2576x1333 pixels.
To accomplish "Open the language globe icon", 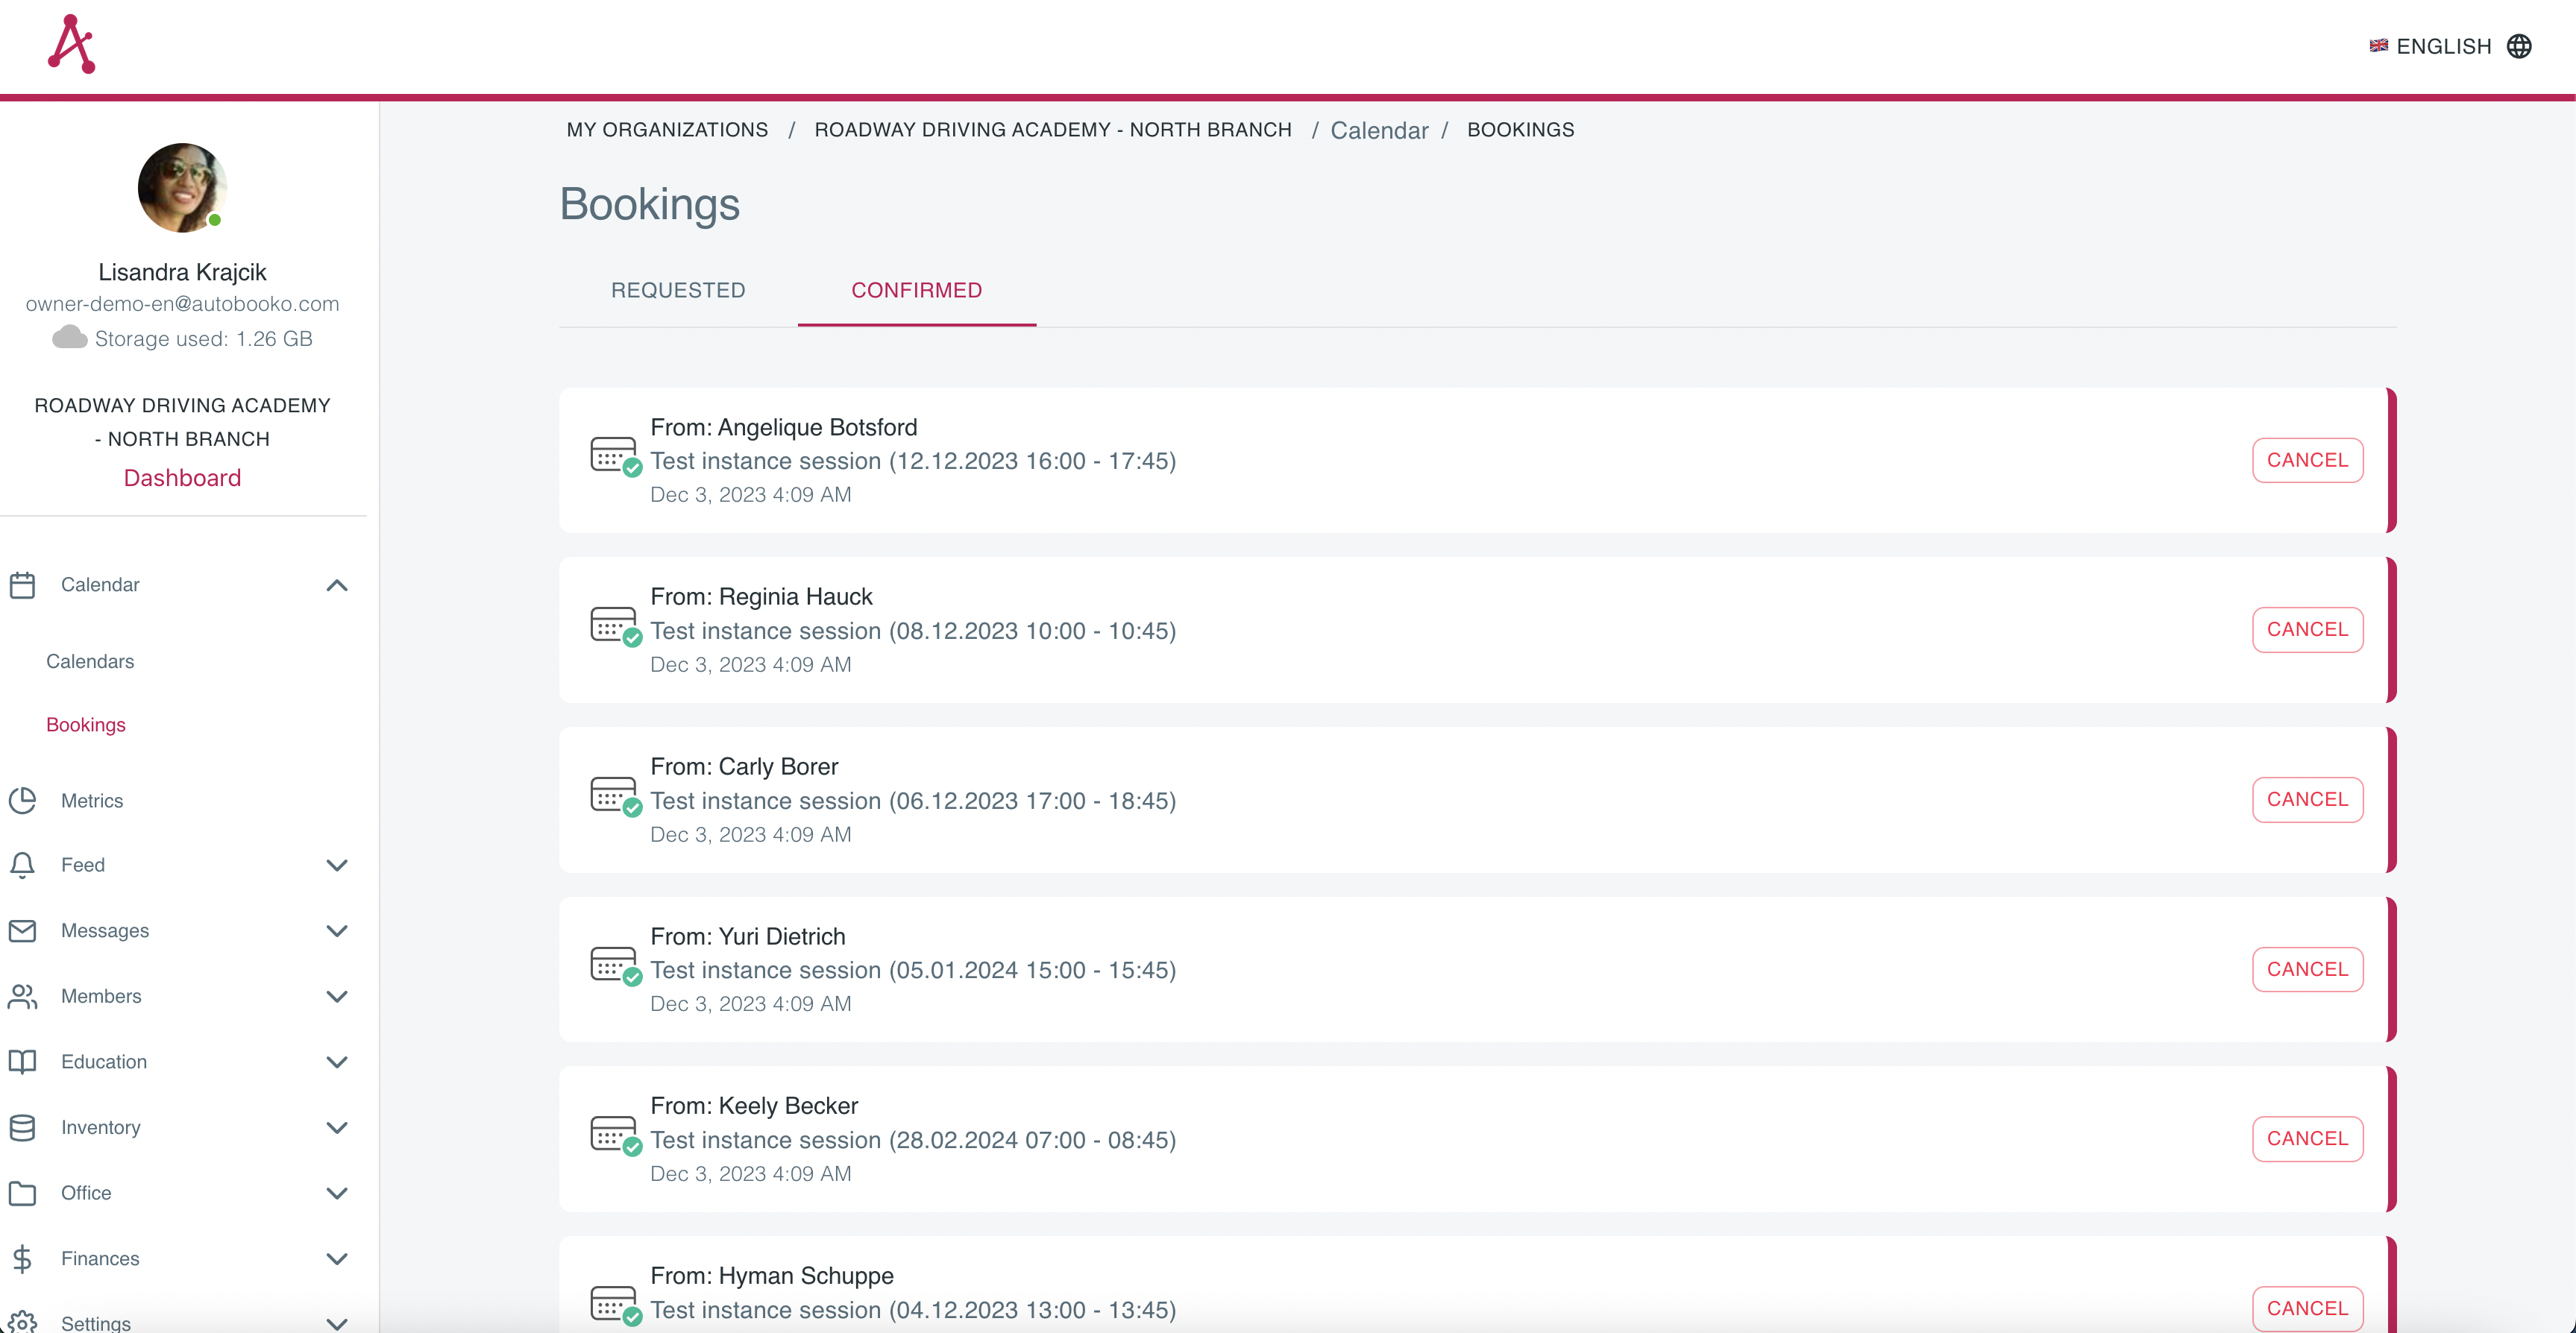I will point(2522,45).
